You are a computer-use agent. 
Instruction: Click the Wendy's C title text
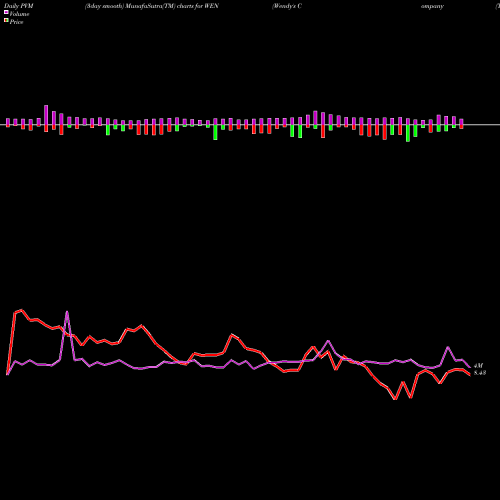coord(287,6)
